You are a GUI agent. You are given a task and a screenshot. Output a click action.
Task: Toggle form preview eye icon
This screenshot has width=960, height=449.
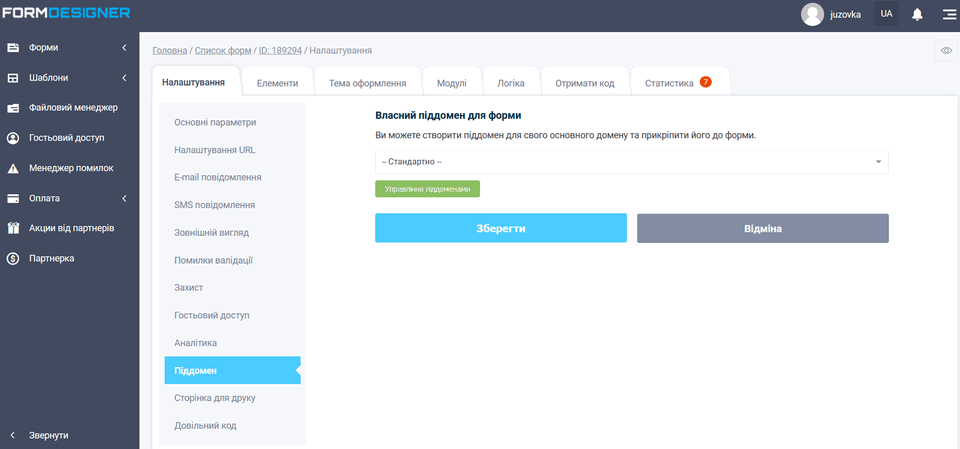click(x=946, y=50)
